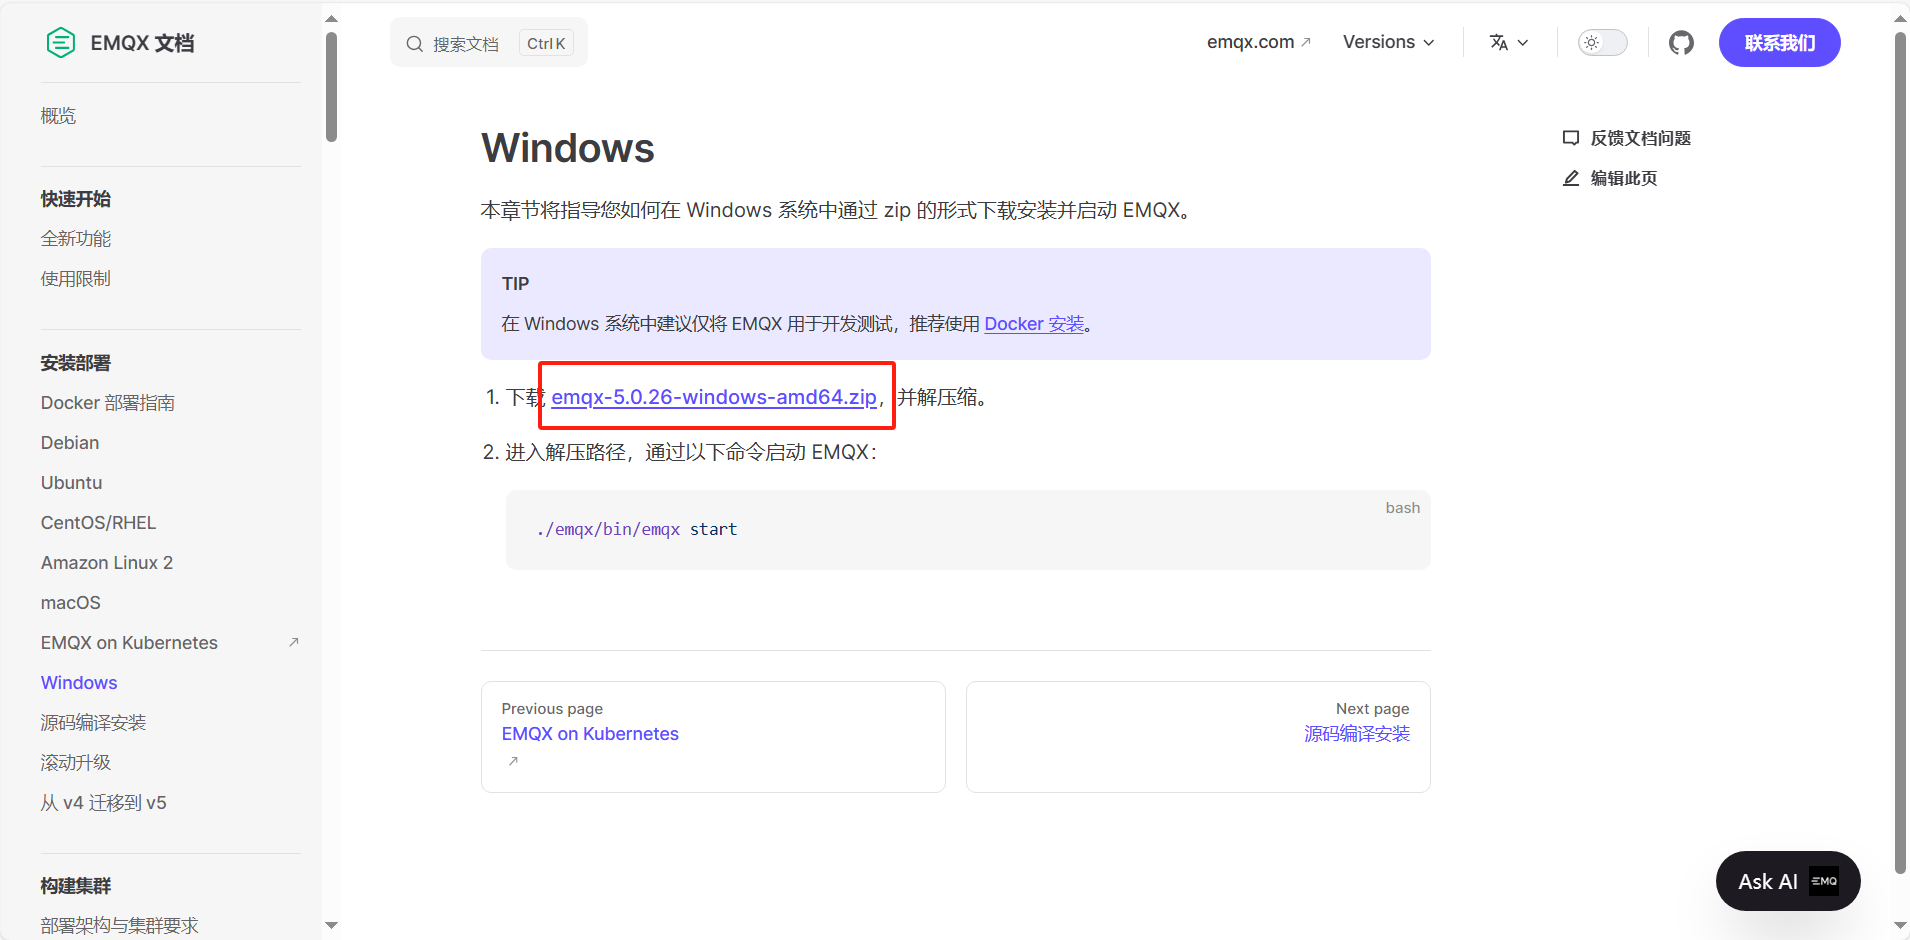Click the search magnifier icon

tap(414, 44)
